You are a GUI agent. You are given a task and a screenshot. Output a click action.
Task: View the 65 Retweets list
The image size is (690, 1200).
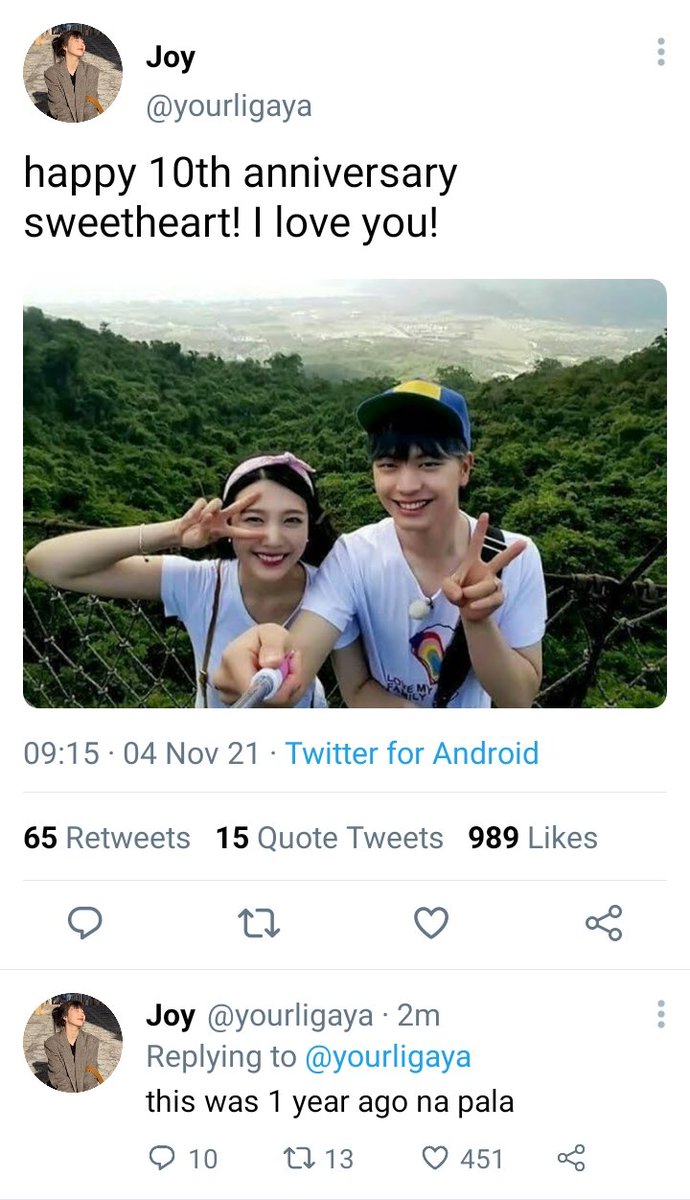(x=107, y=838)
